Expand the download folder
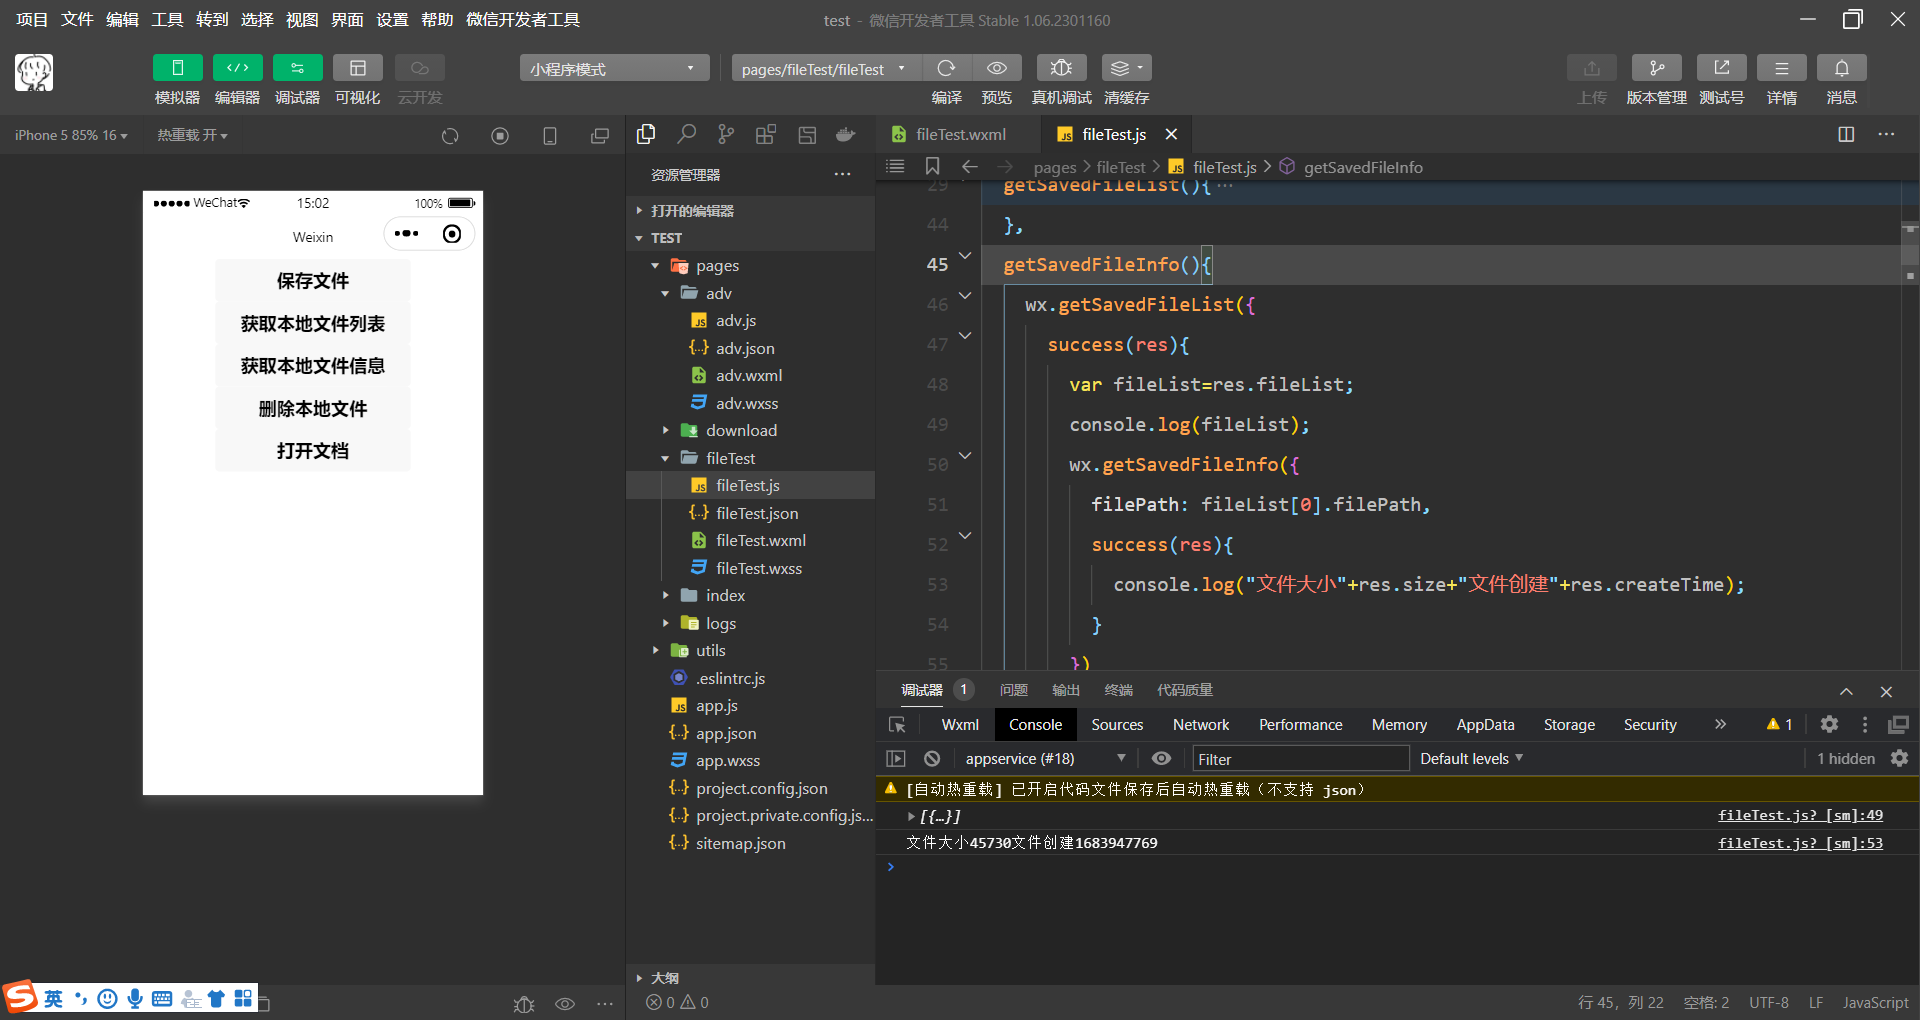The height and width of the screenshot is (1020, 1920). coord(750,431)
